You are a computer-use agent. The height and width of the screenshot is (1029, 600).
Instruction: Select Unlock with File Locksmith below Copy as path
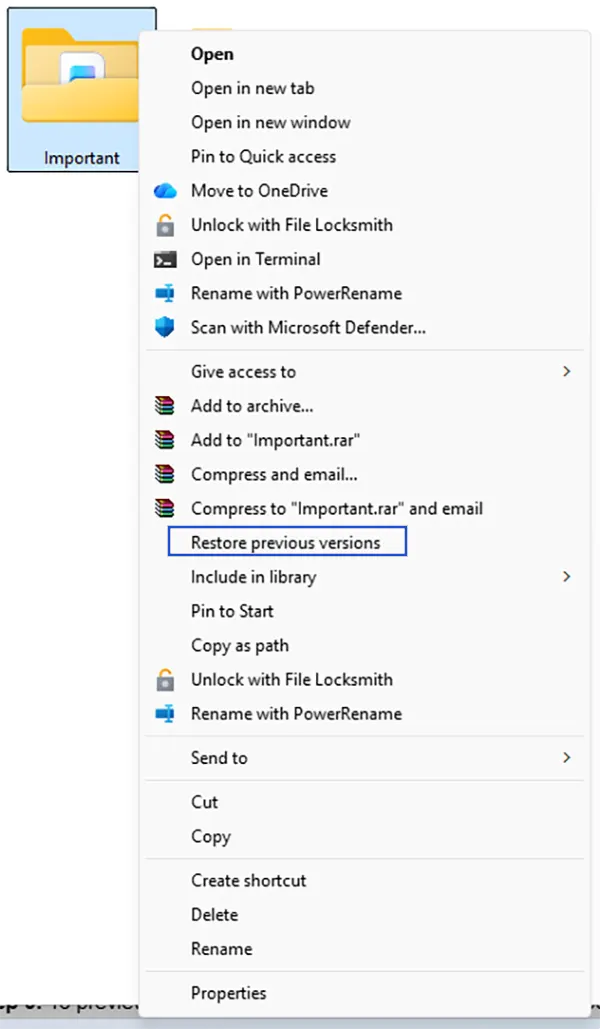[291, 680]
